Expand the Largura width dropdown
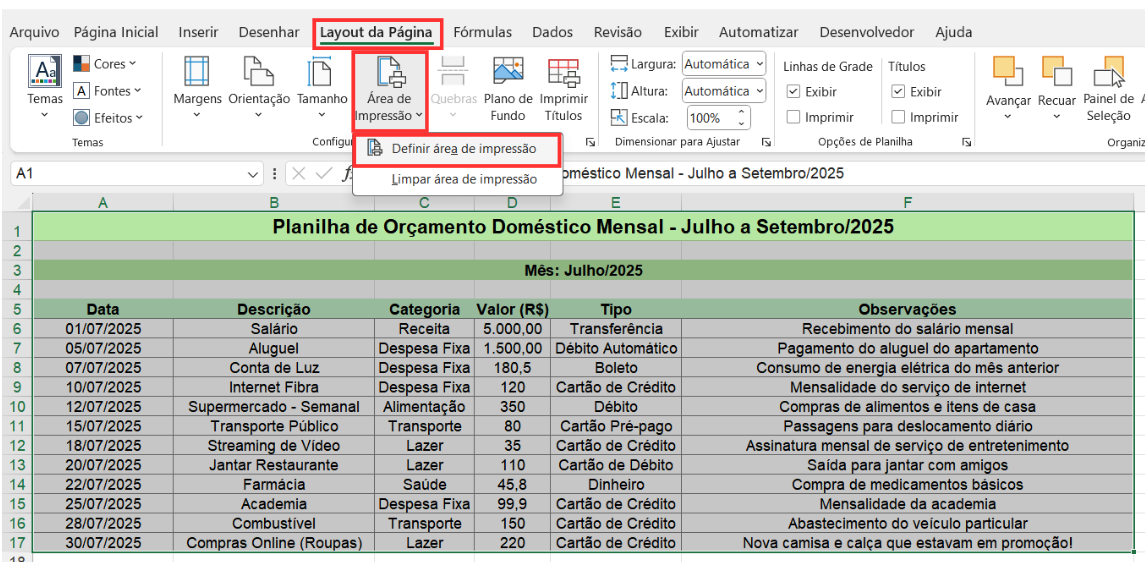1145x562 pixels. (724, 64)
